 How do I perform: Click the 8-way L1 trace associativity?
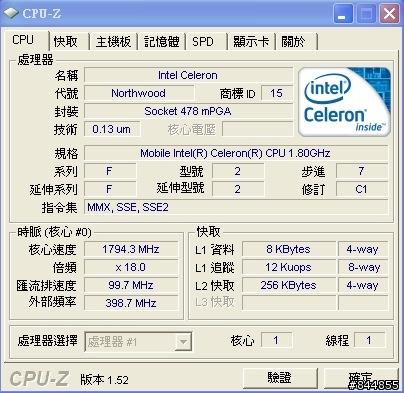pyautogui.click(x=363, y=267)
